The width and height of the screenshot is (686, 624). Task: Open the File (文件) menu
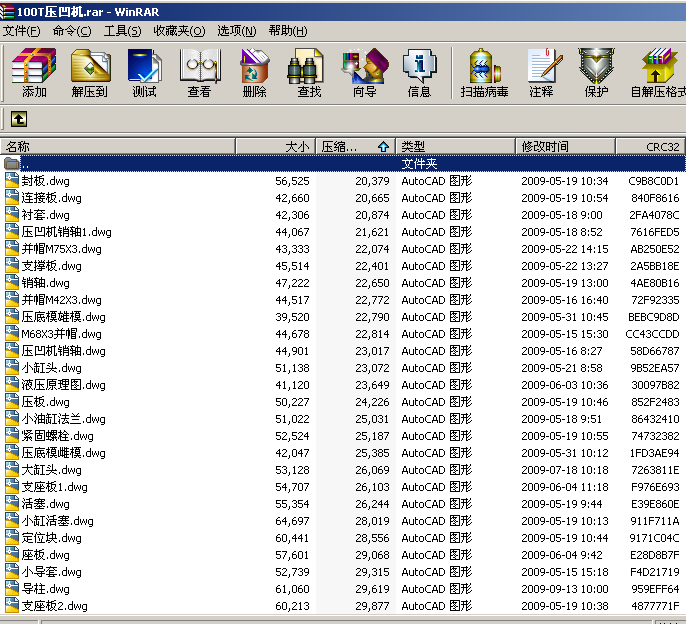pos(21,31)
